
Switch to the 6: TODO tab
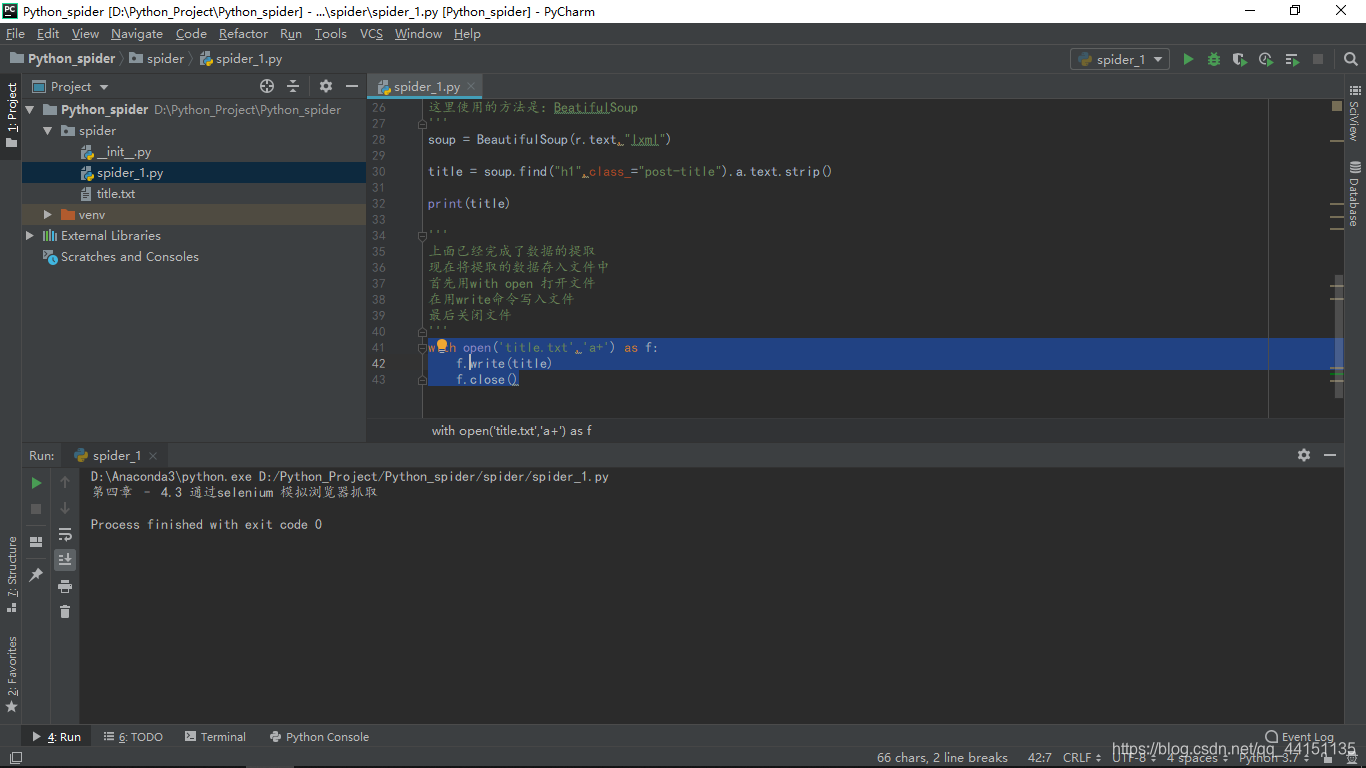pos(134,737)
